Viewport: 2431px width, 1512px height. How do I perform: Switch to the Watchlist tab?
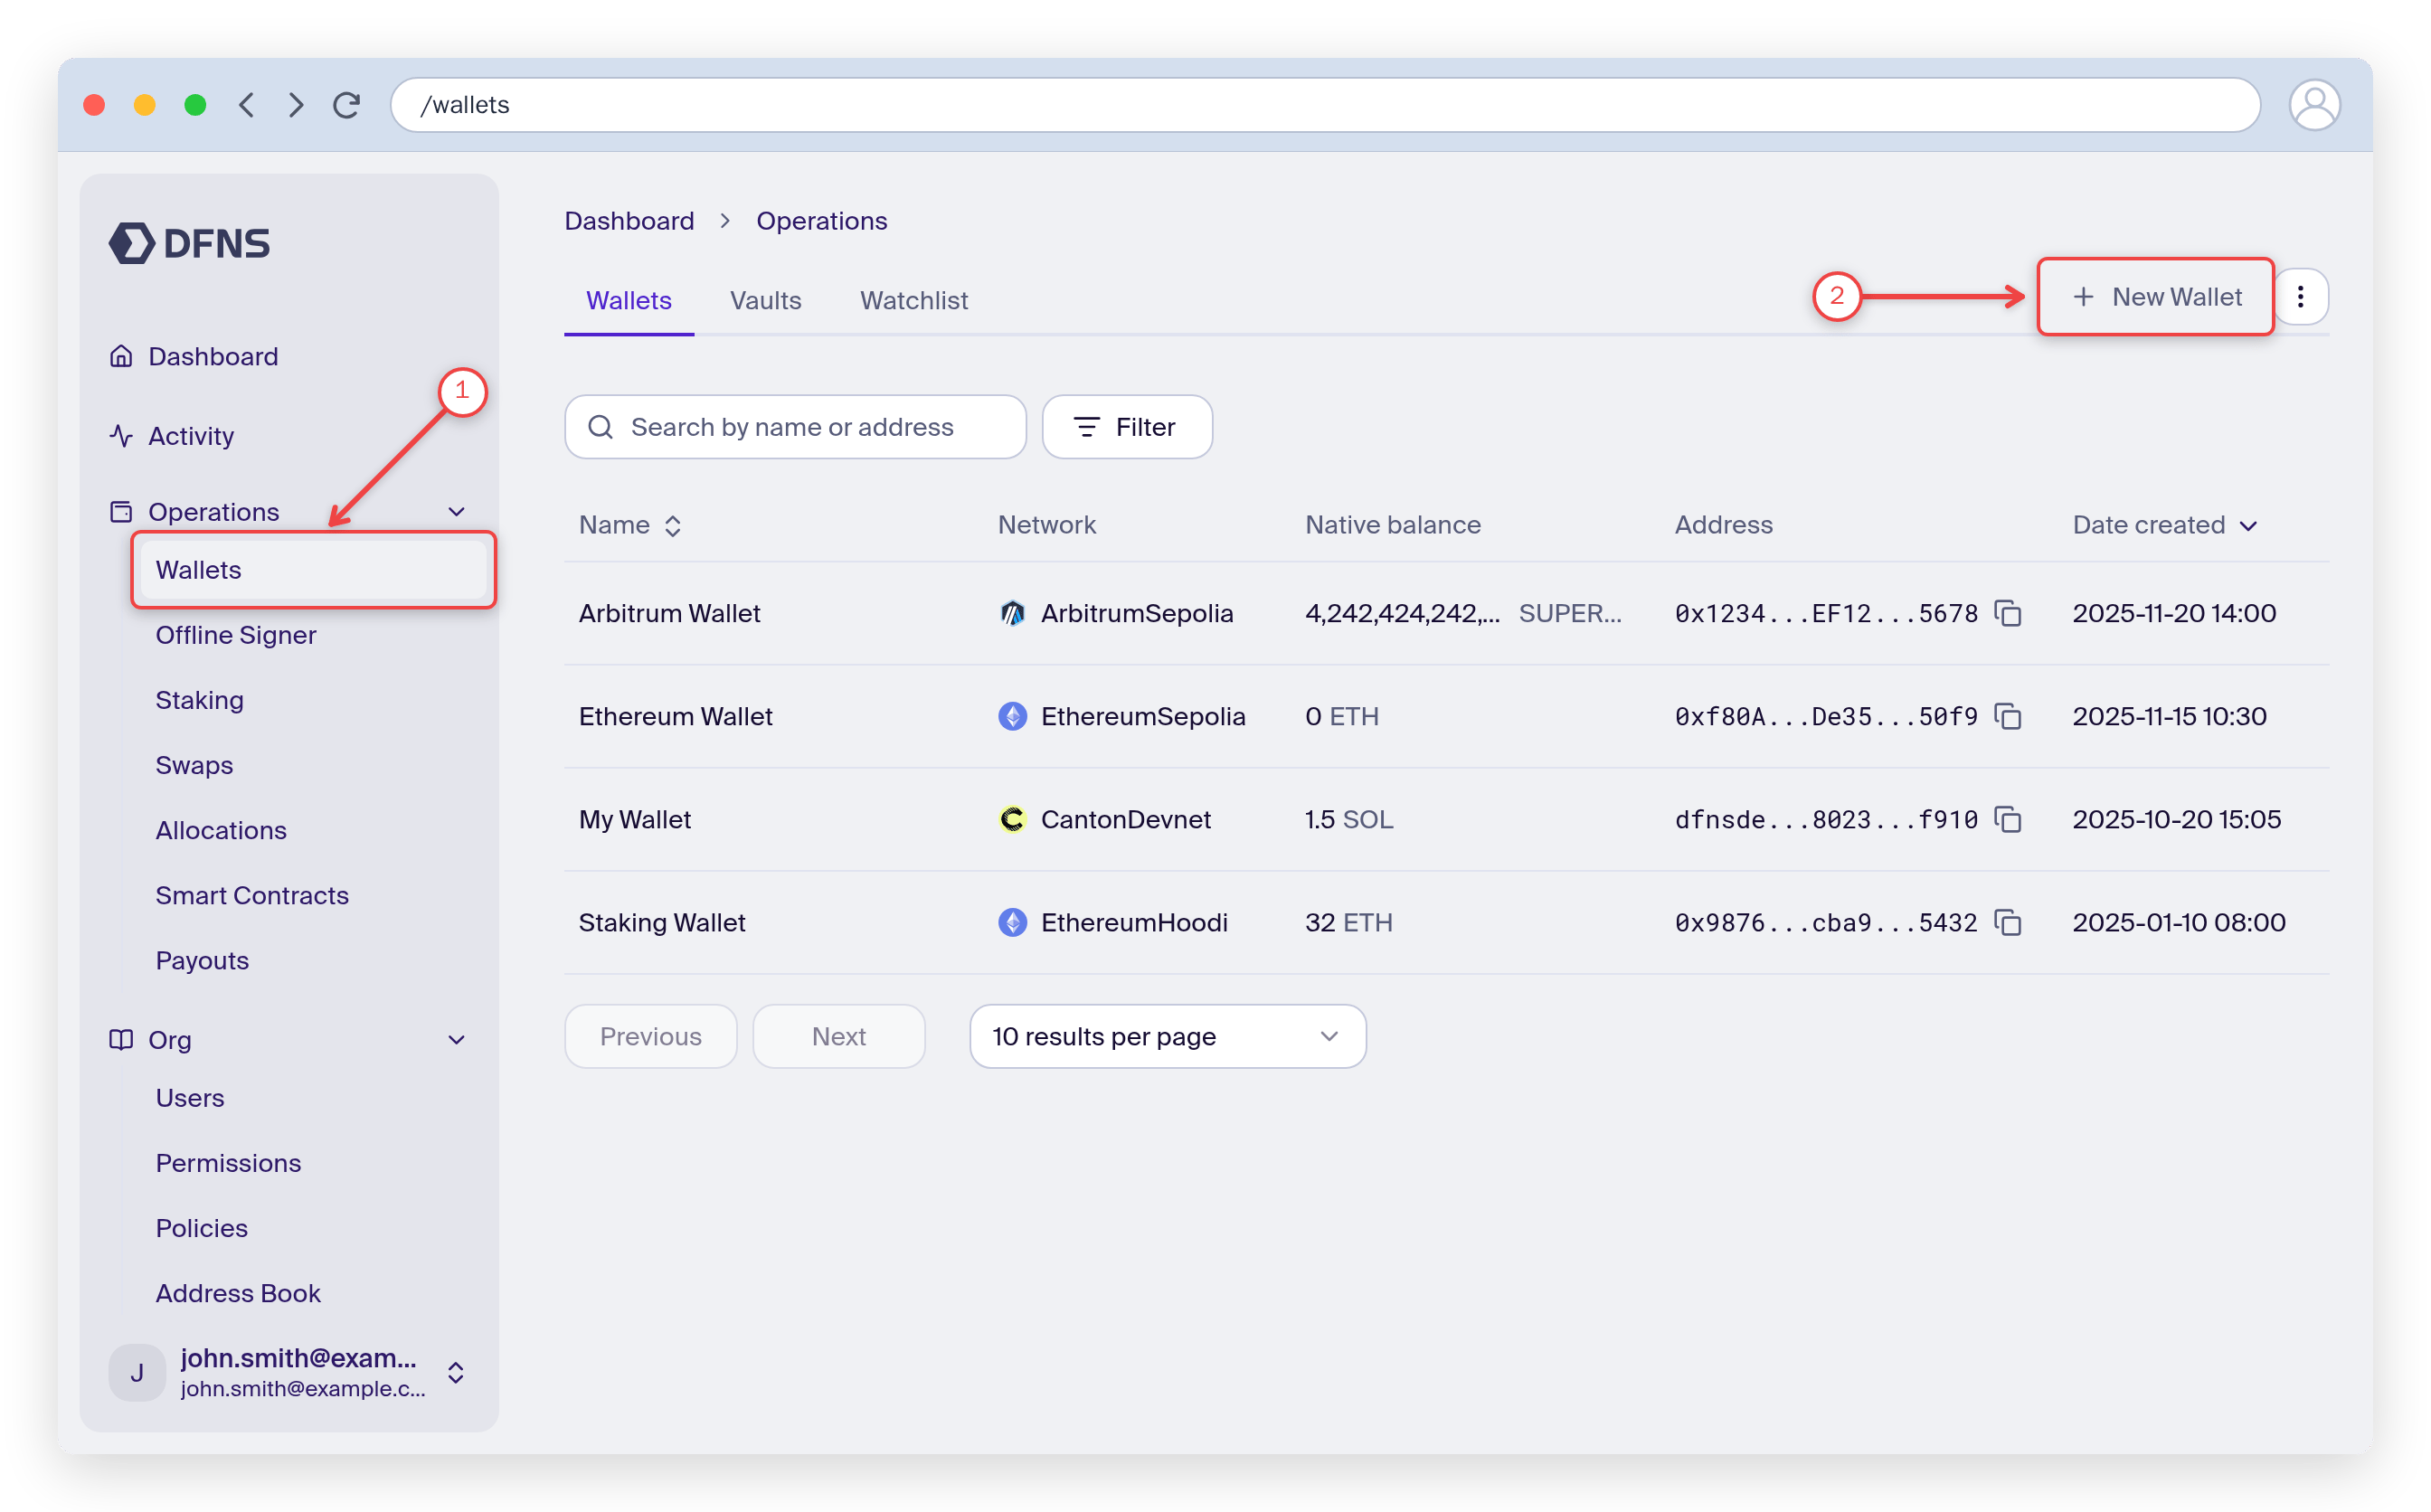coord(914,300)
